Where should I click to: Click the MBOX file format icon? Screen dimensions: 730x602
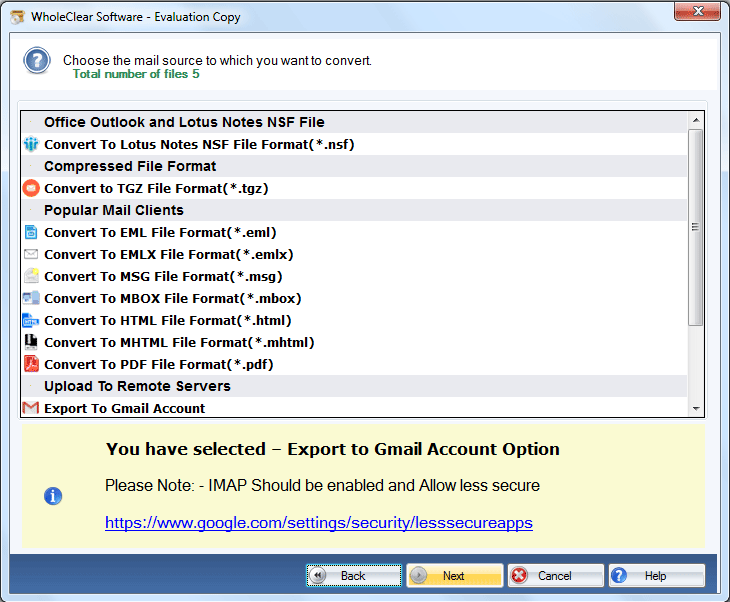click(x=31, y=298)
